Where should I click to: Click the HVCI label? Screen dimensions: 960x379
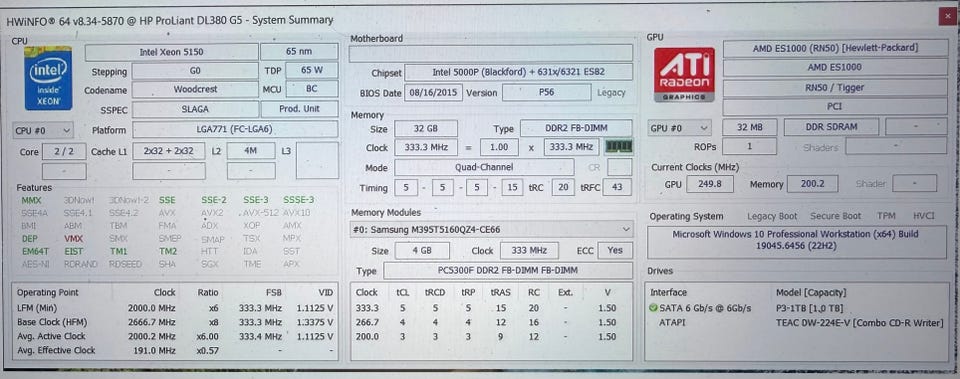click(x=924, y=216)
